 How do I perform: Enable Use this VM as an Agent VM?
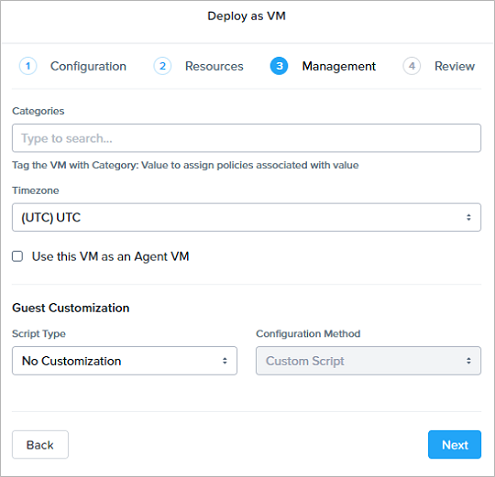[x=18, y=256]
